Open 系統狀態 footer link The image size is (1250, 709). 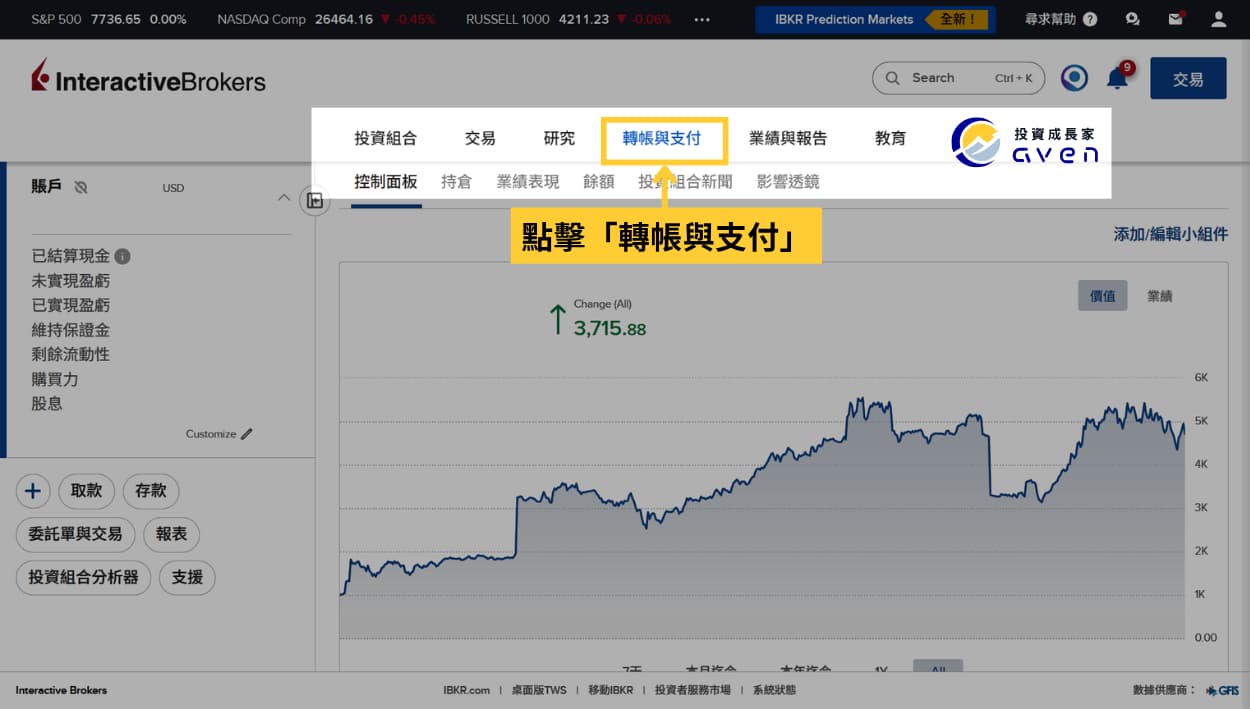point(774,690)
